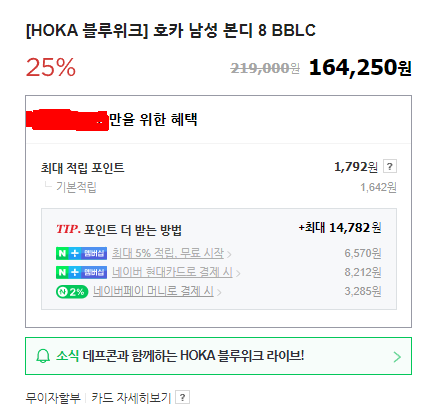Click the question mark icon beside 1,792원
This screenshot has width=430, height=412.
point(390,166)
